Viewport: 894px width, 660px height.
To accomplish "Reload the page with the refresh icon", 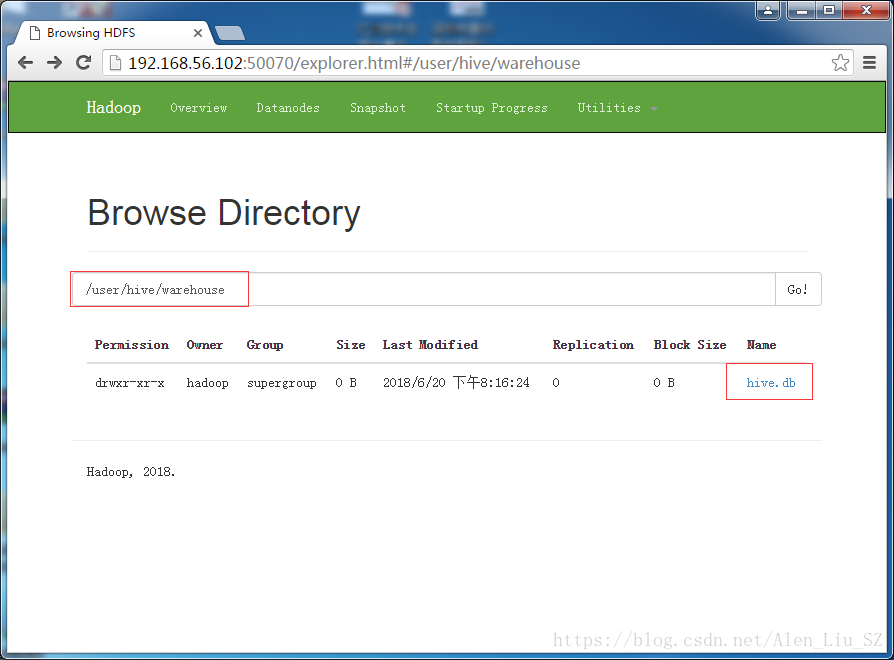I will (84, 63).
